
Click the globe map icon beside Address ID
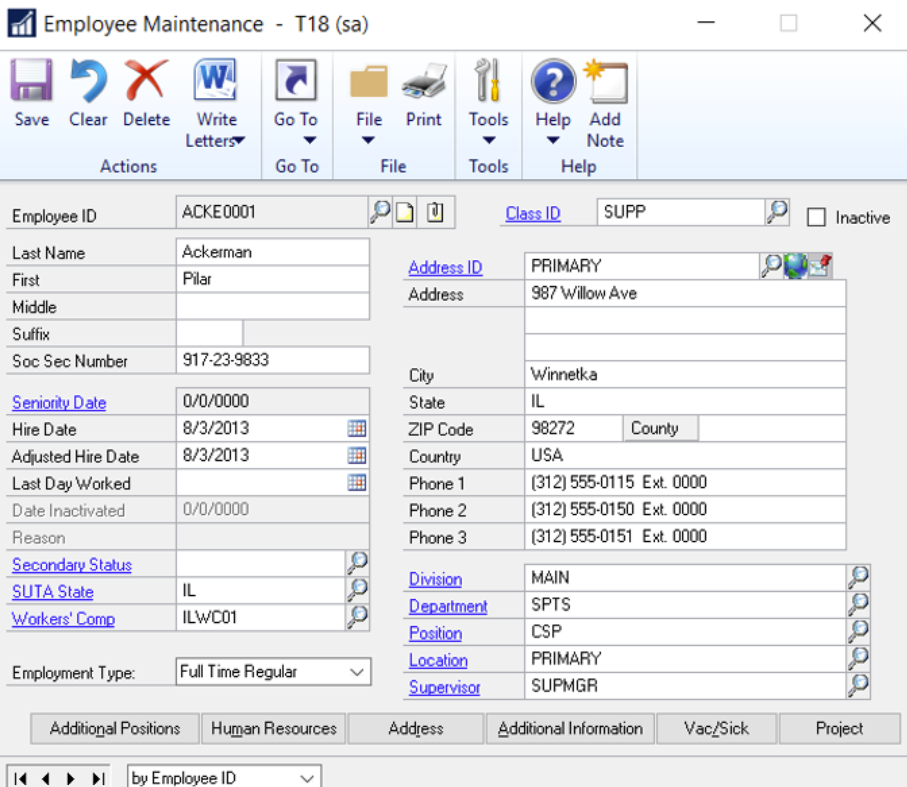(795, 266)
